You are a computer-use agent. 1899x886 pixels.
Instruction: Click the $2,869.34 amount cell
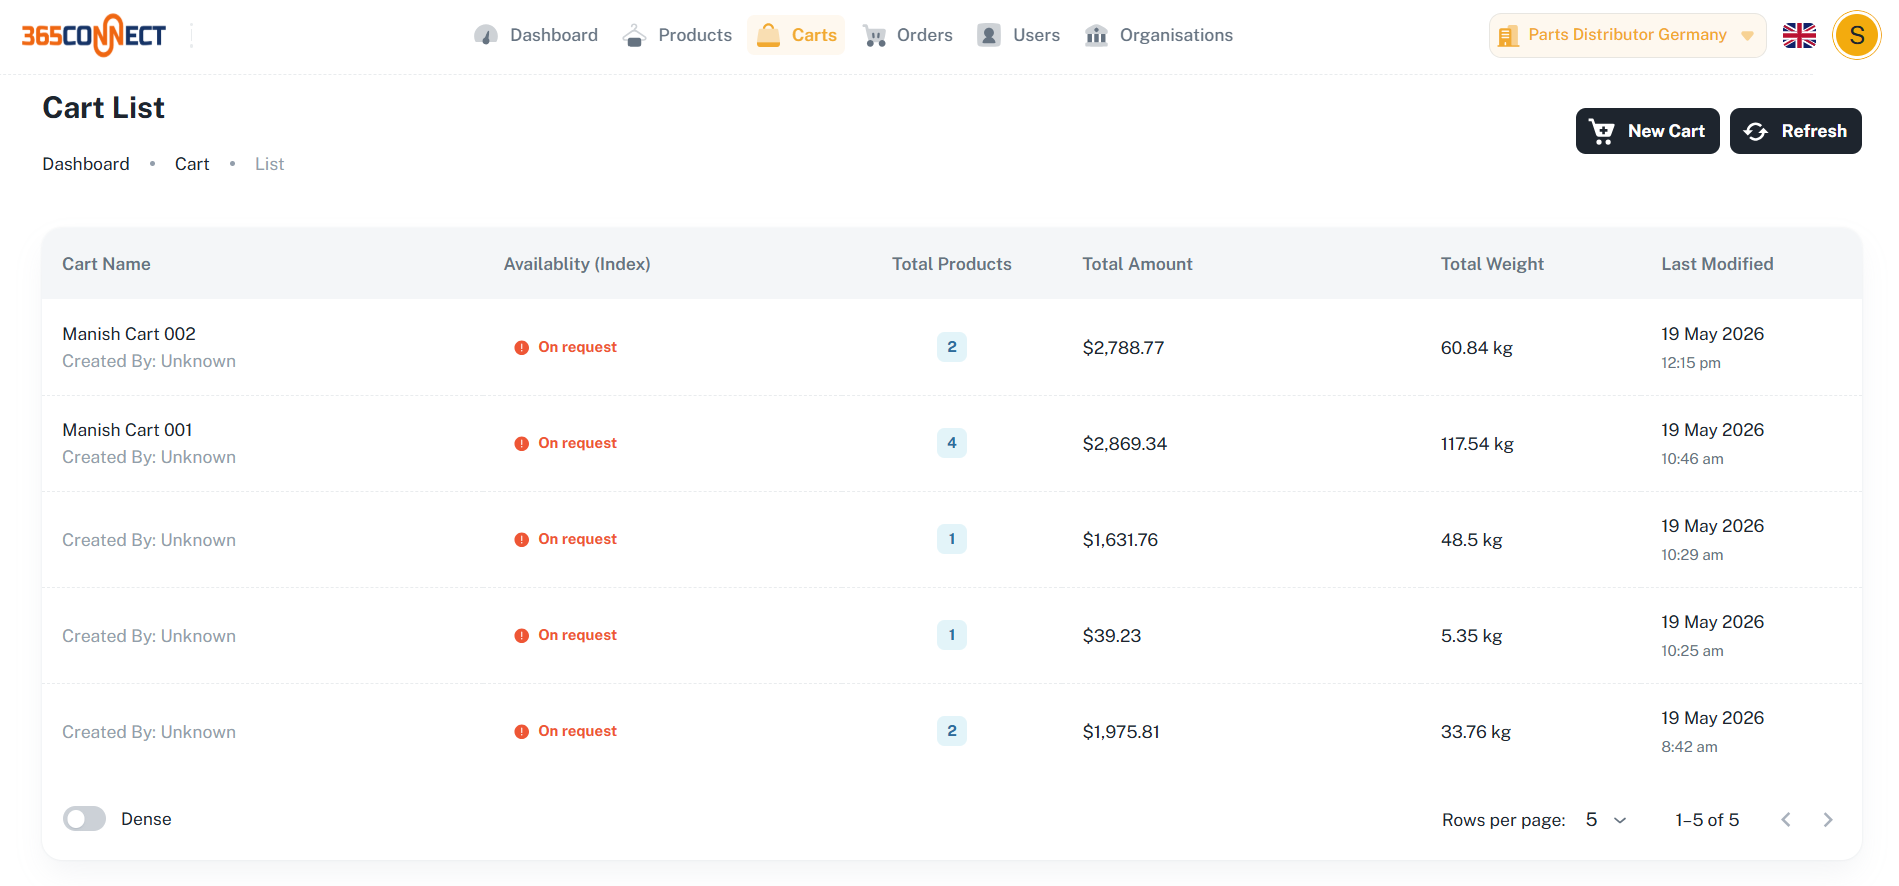tap(1124, 444)
